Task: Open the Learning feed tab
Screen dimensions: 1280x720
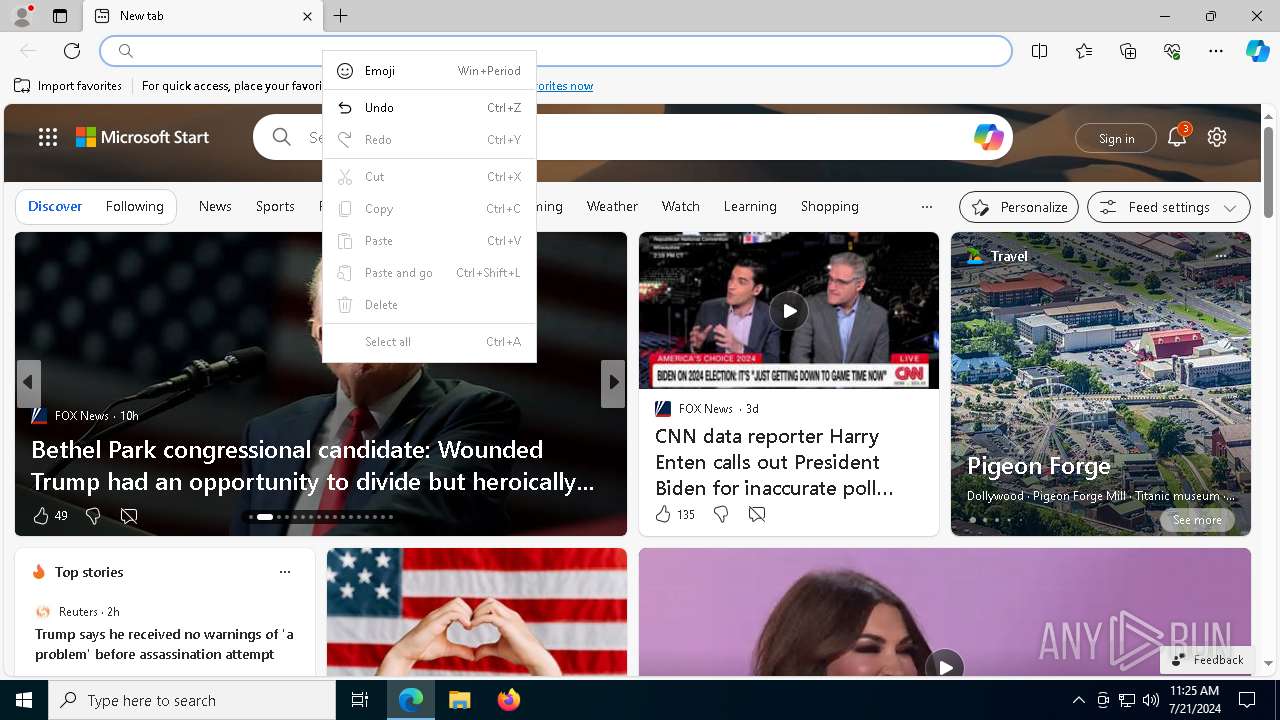Action: coord(750,206)
